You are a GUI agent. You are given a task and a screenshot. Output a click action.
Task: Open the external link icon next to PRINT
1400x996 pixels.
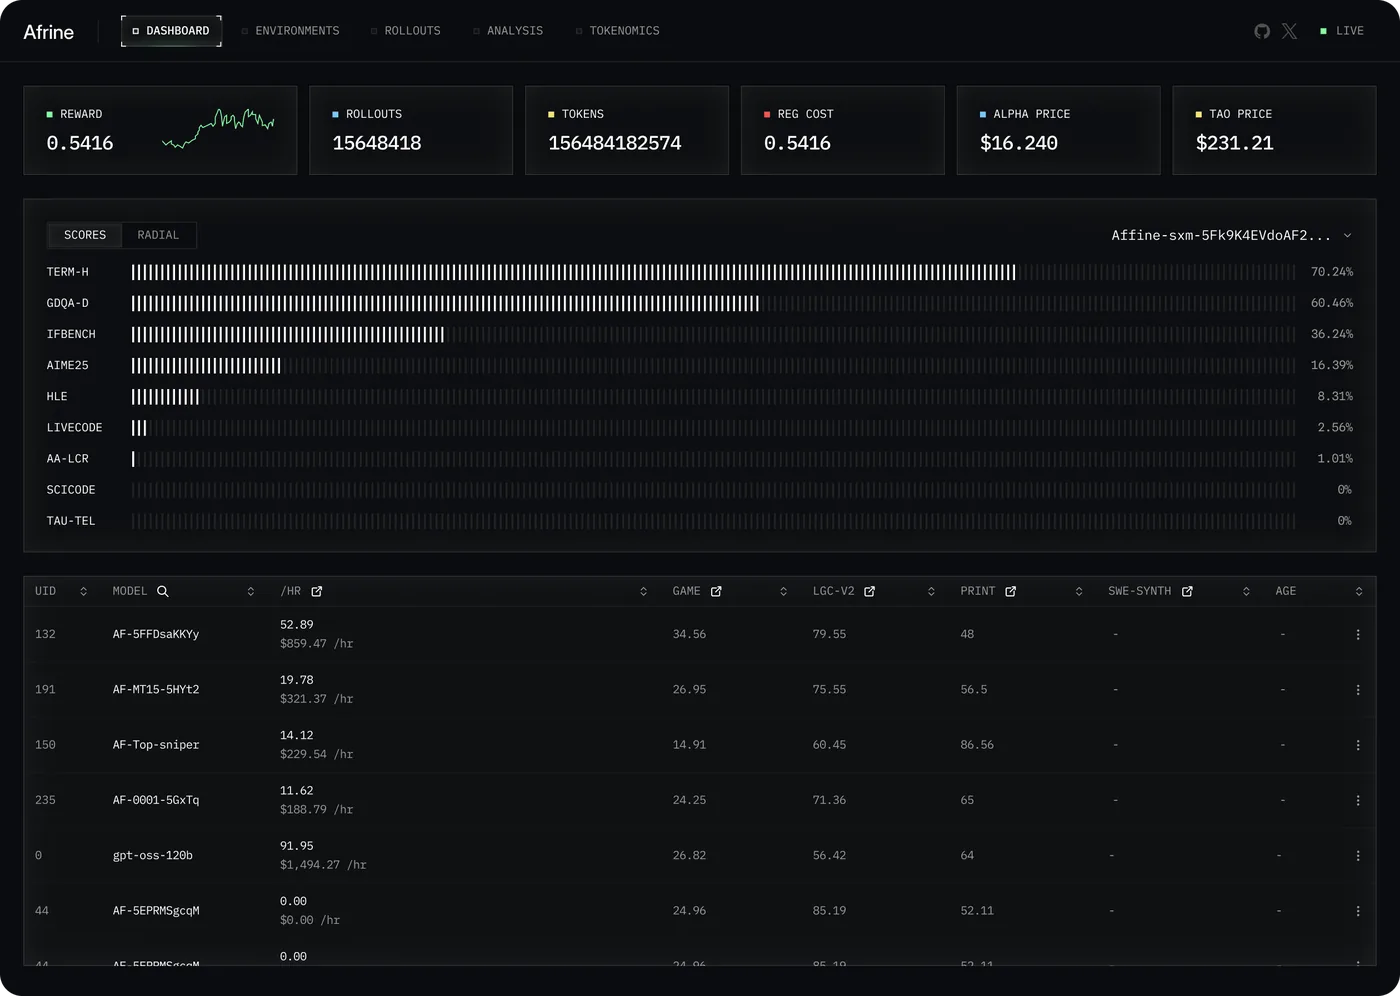[x=1011, y=592]
